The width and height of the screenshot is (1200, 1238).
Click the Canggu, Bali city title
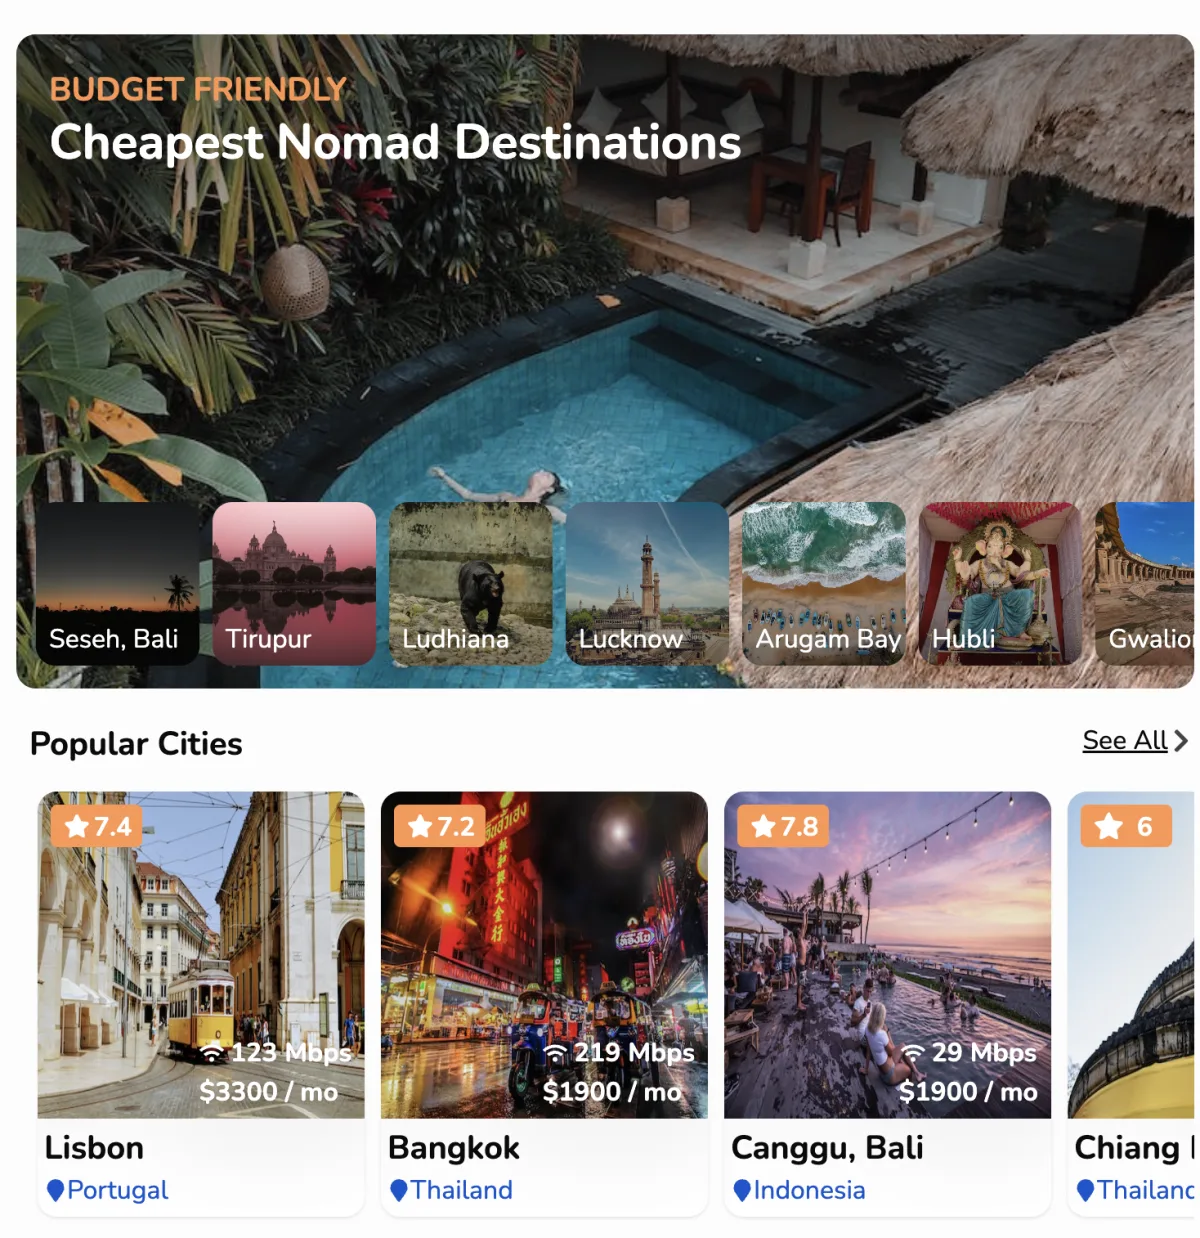point(827,1148)
